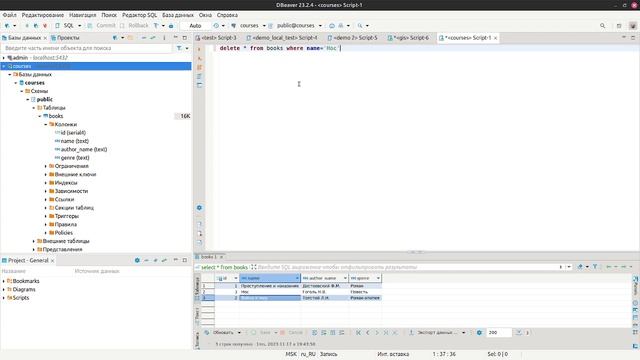
Task: Toggle the Auto commit mode field
Action: (196, 25)
